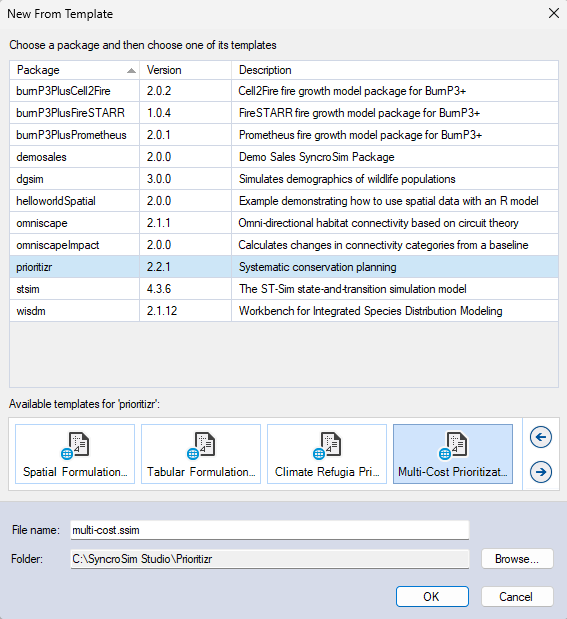Choose the demosales package row
This screenshot has height=619, width=567.
[284, 157]
